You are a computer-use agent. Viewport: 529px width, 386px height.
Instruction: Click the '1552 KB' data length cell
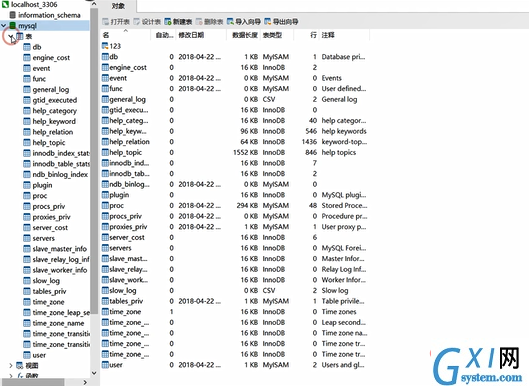pos(245,152)
